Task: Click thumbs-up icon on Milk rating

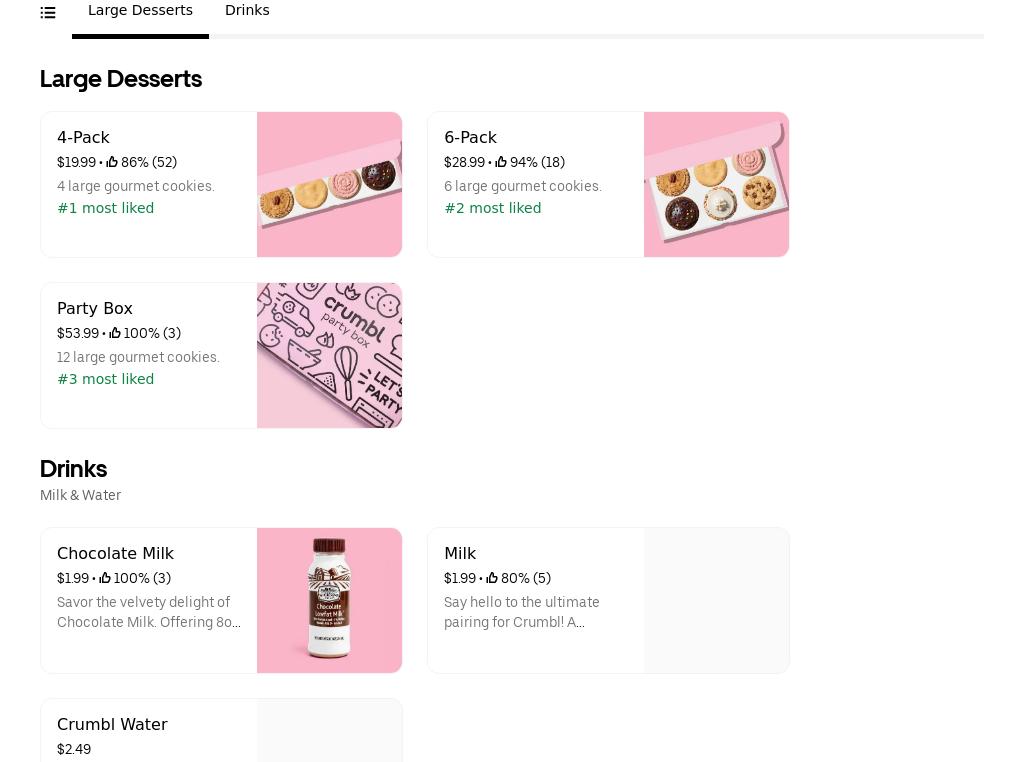Action: pos(492,578)
